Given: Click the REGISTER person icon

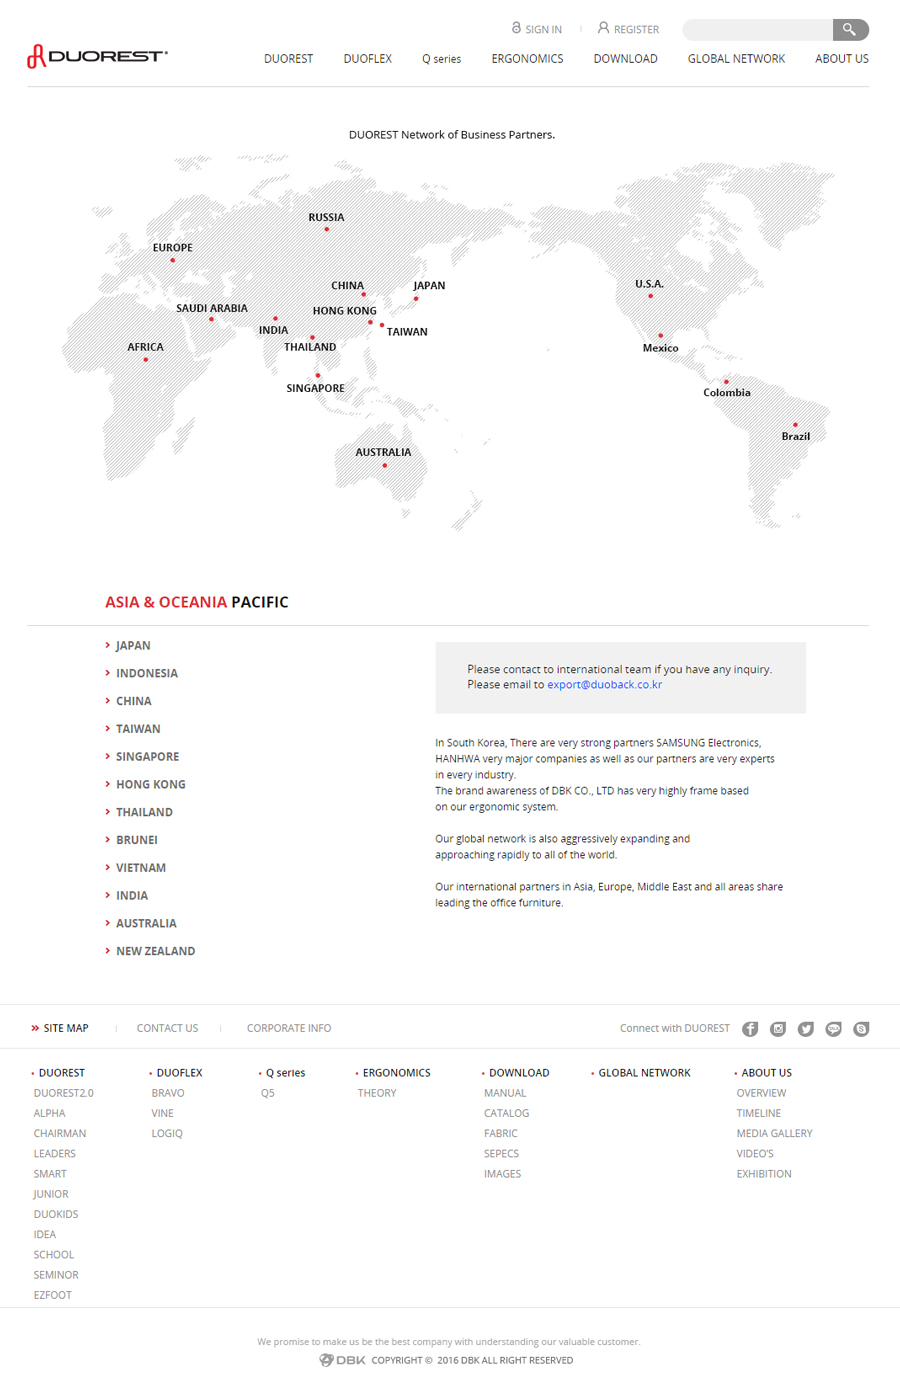Looking at the screenshot, I should 603,28.
